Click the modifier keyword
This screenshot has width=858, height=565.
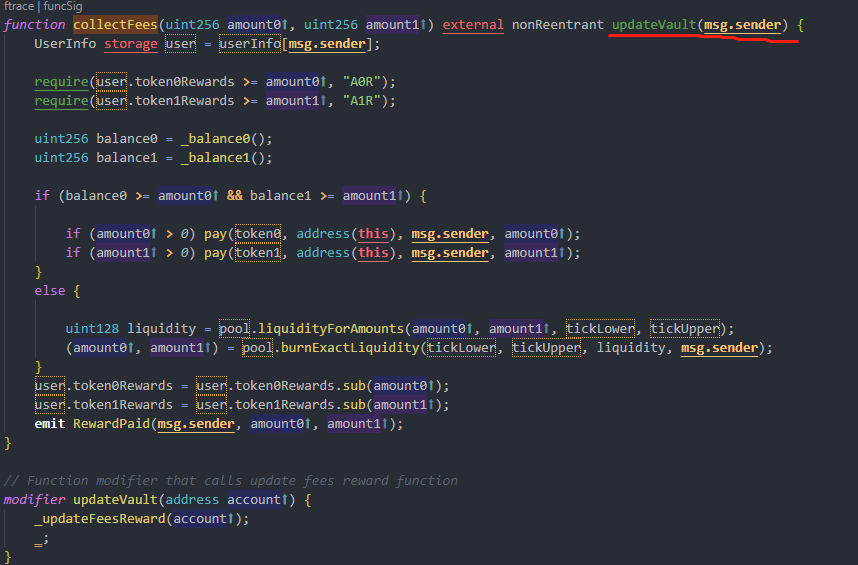coord(34,500)
